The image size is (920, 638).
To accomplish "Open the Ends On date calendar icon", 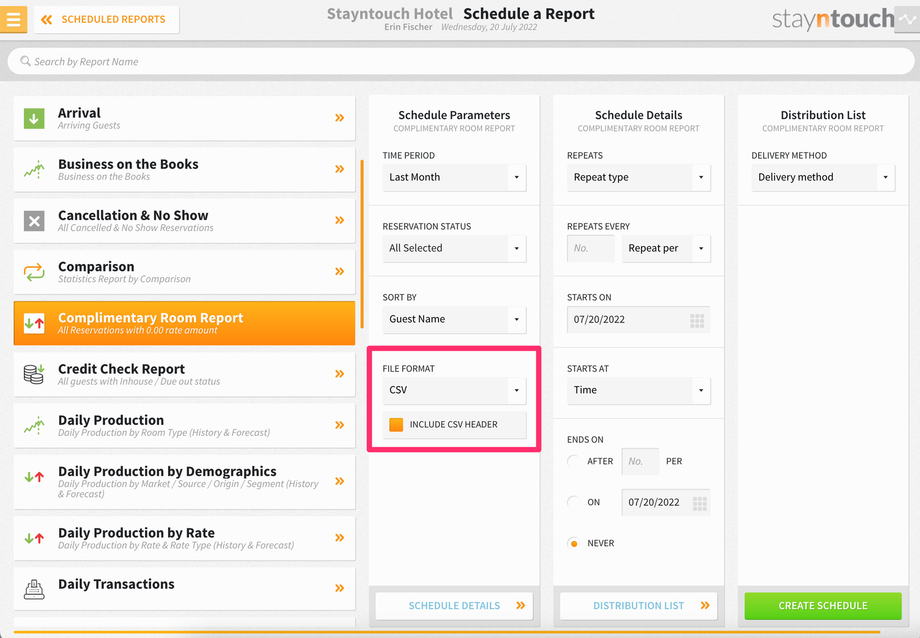I will pyautogui.click(x=699, y=503).
